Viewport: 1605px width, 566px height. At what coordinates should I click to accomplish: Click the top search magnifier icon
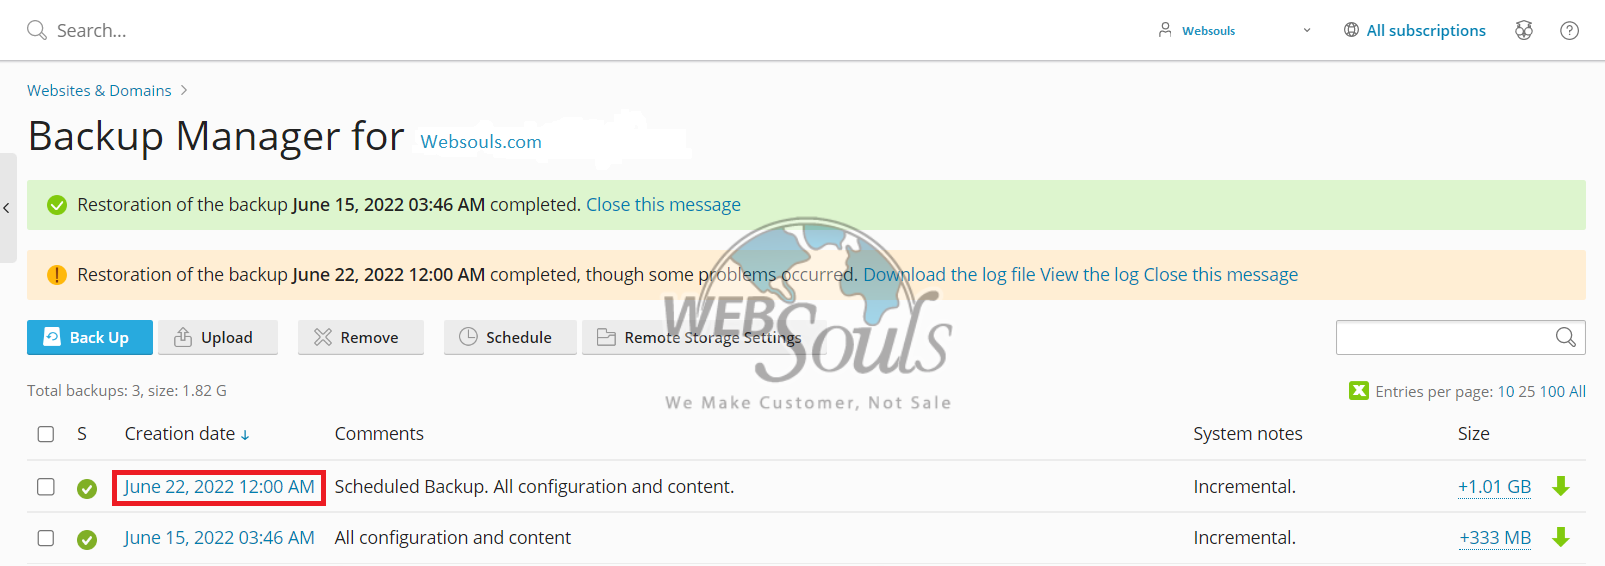37,30
